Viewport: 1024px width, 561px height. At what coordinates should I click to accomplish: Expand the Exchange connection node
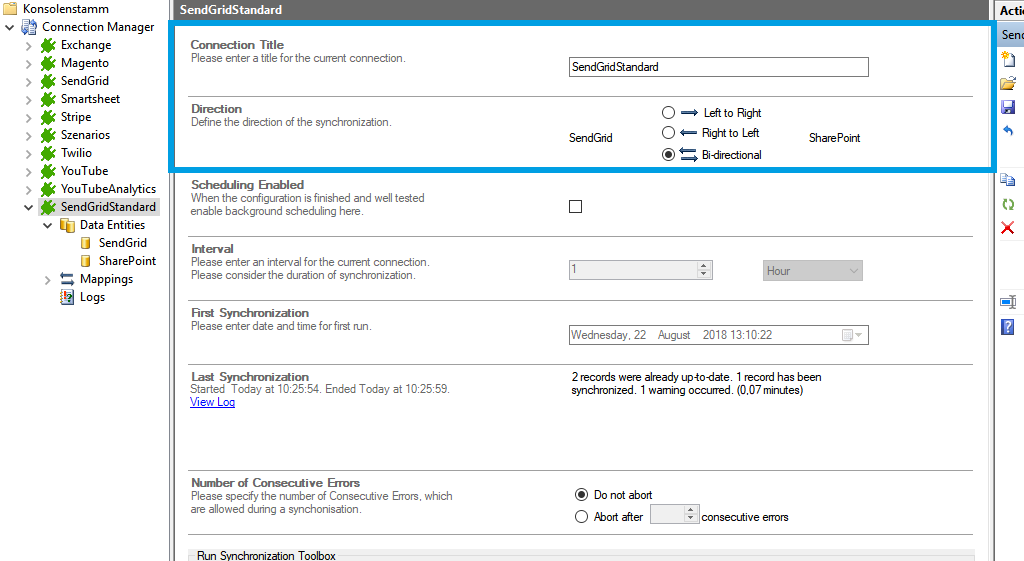pos(28,46)
